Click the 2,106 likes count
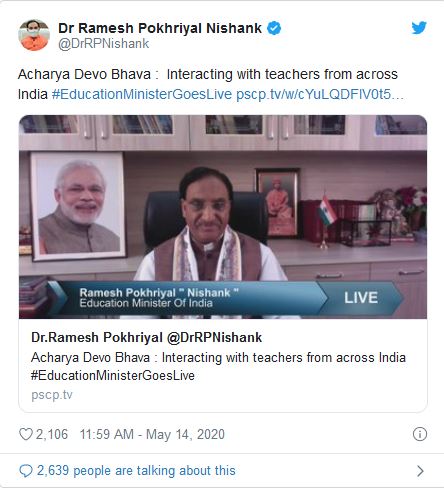 pyautogui.click(x=52, y=434)
